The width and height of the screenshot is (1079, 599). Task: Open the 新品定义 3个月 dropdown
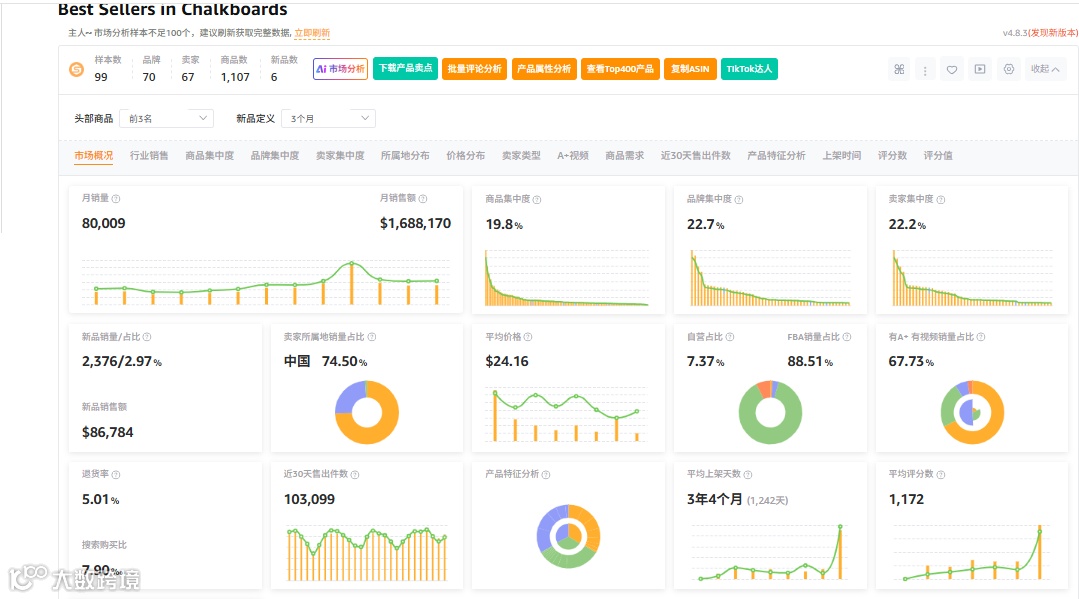coord(328,118)
